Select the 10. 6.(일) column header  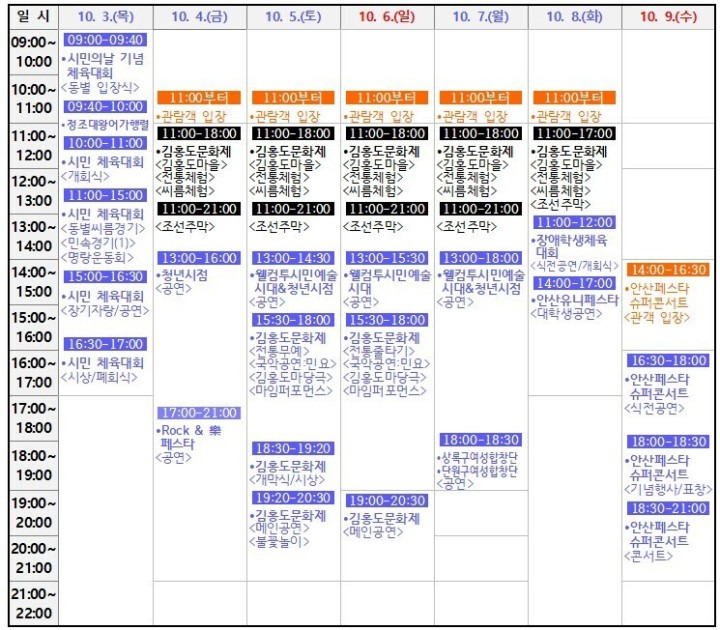pyautogui.click(x=387, y=17)
